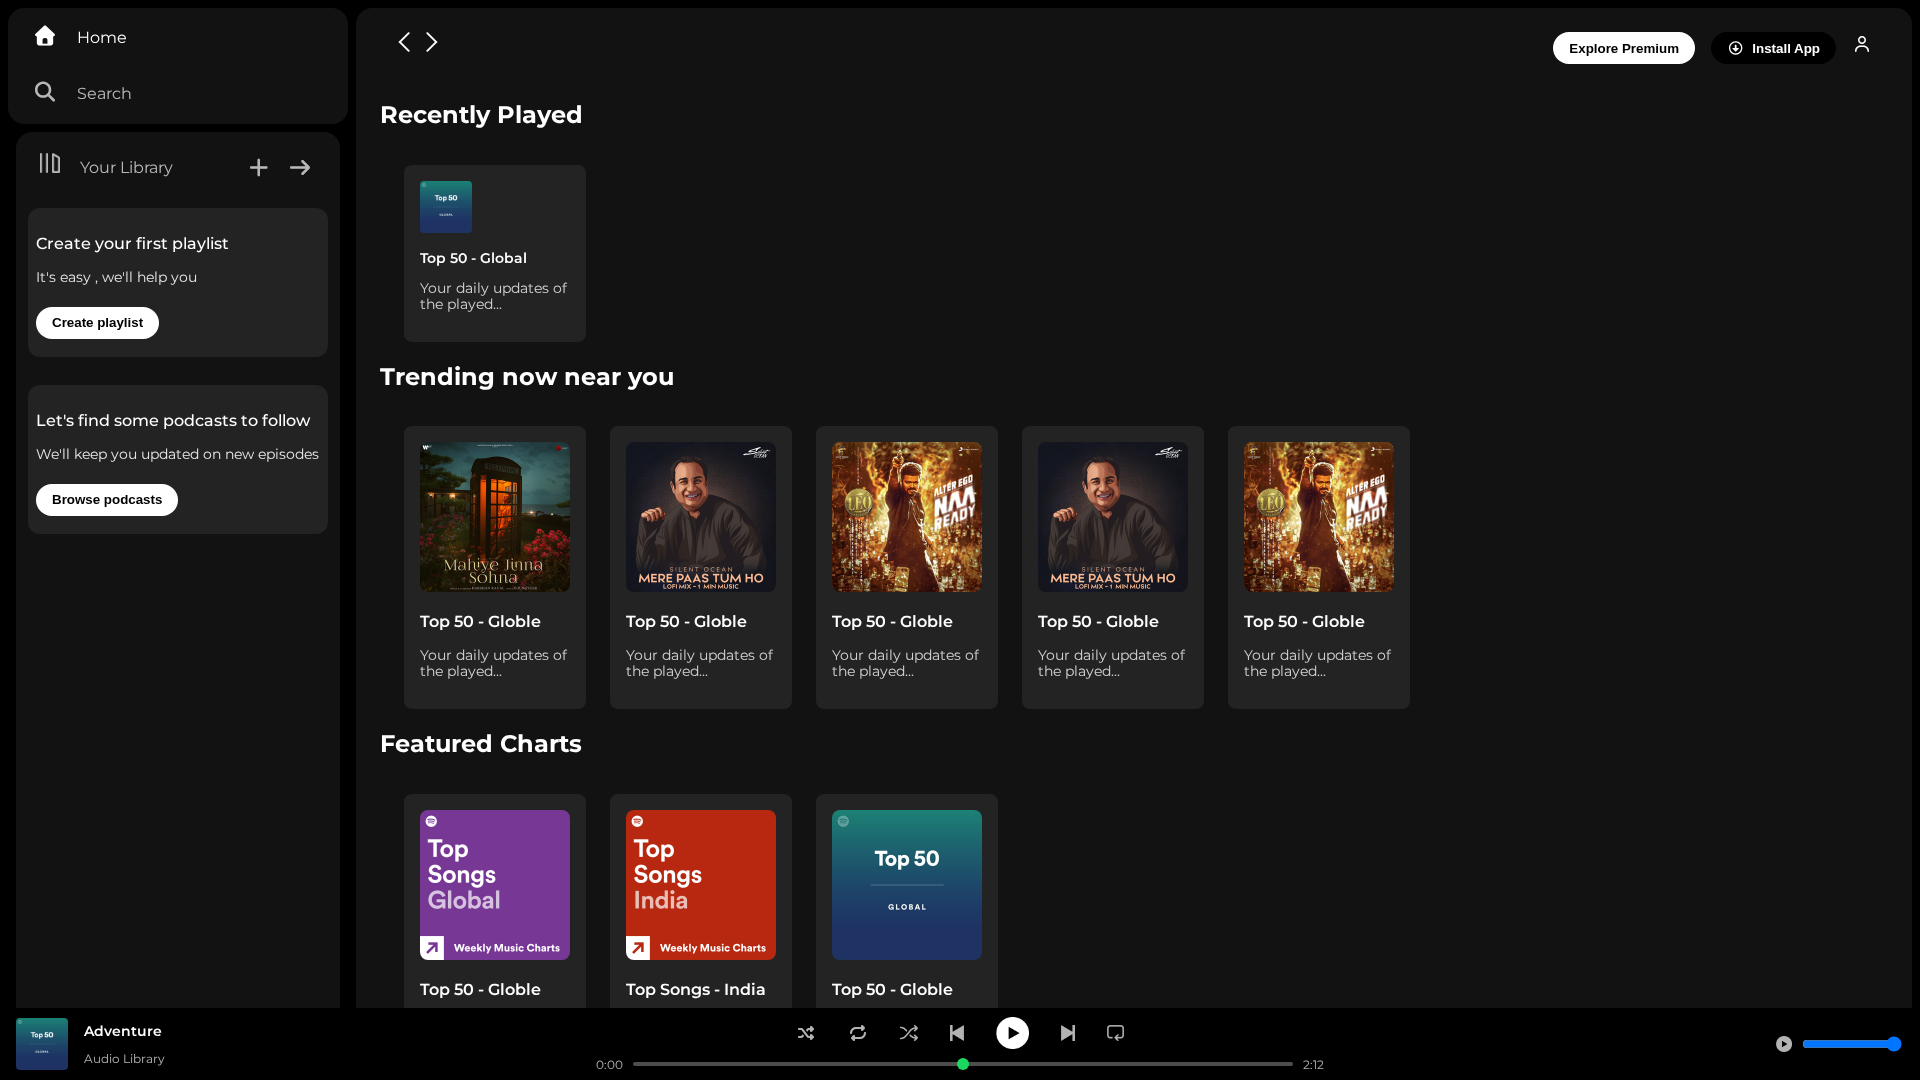Click the bold shuffle icon left of repeat
This screenshot has width=1920, height=1080.
click(806, 1033)
